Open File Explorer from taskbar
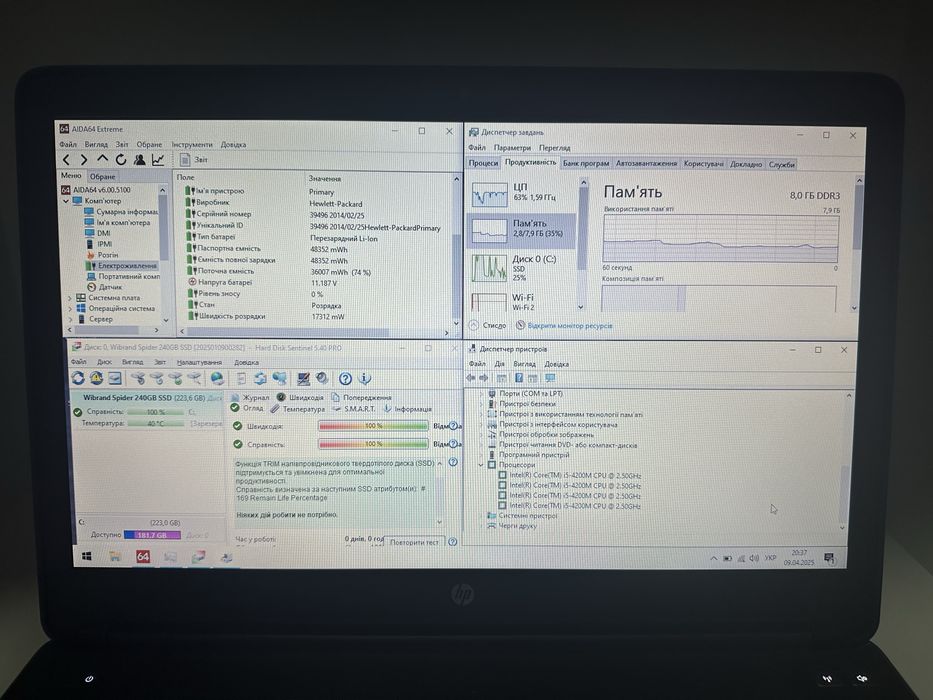 click(115, 557)
